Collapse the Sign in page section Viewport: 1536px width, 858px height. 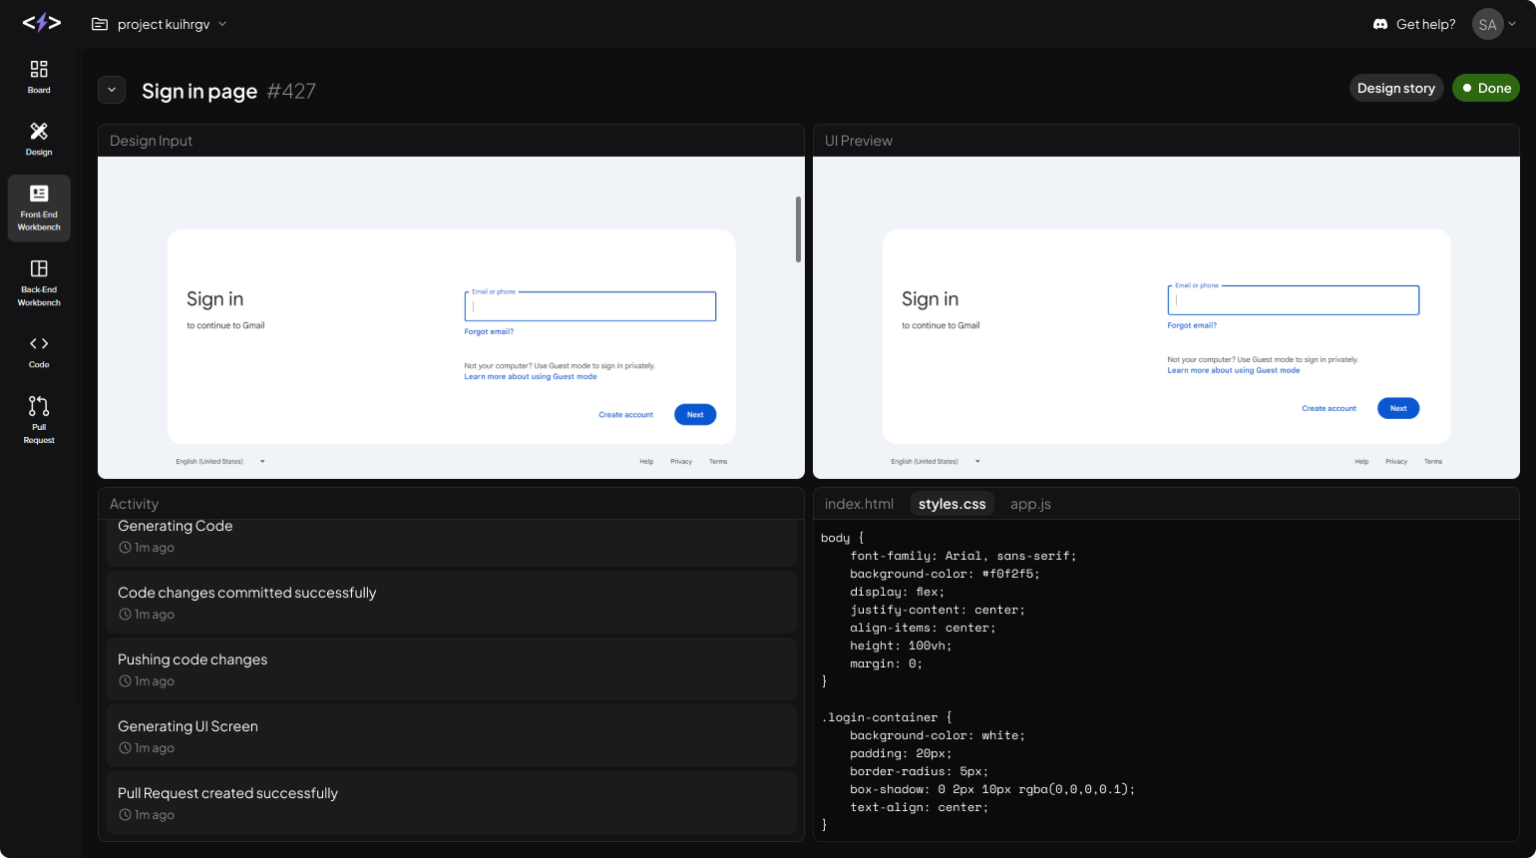pos(111,89)
